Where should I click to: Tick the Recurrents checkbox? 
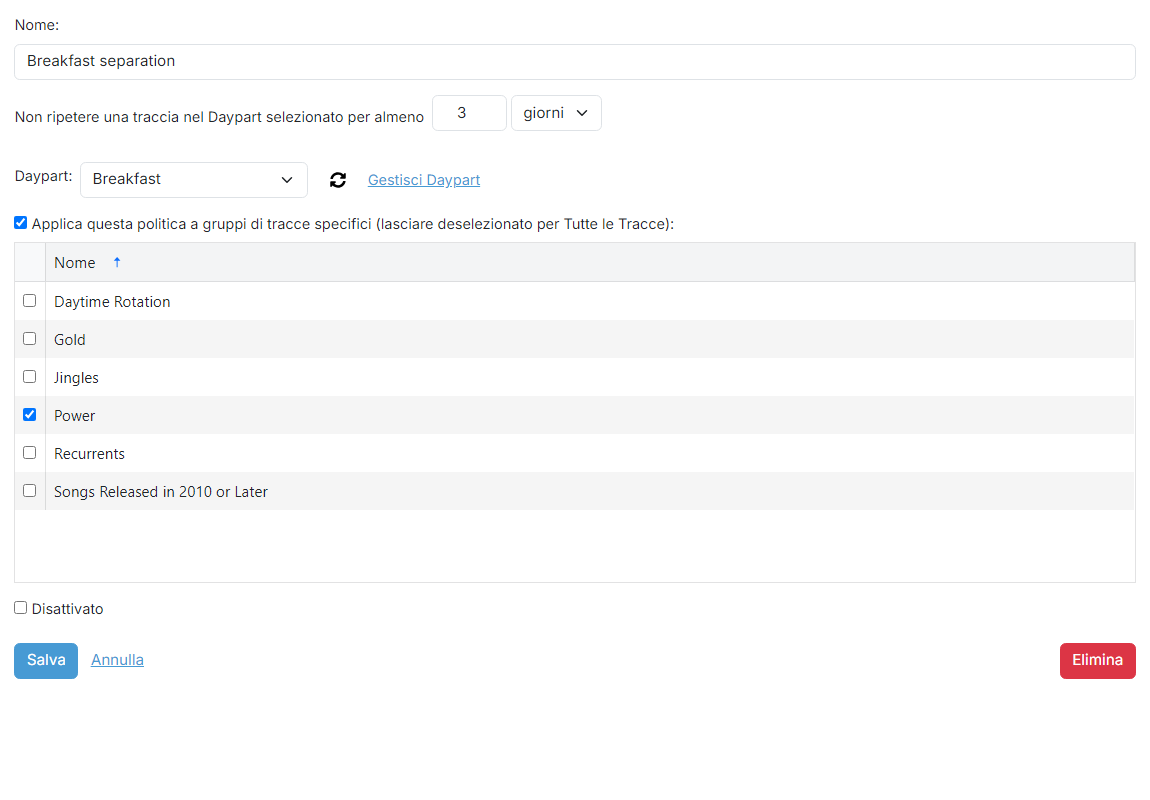point(29,453)
